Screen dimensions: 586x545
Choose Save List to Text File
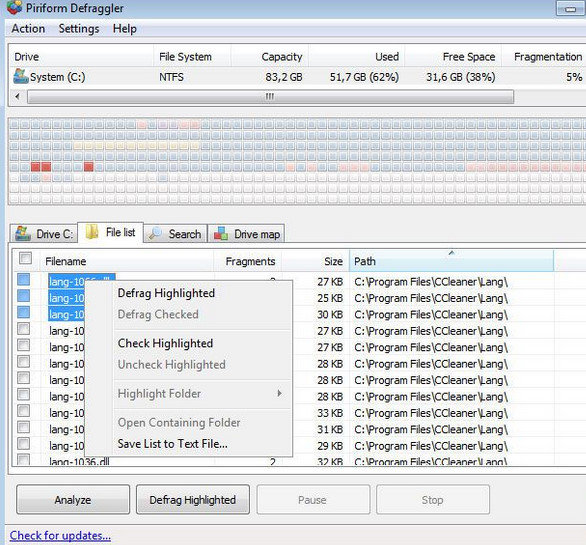172,444
